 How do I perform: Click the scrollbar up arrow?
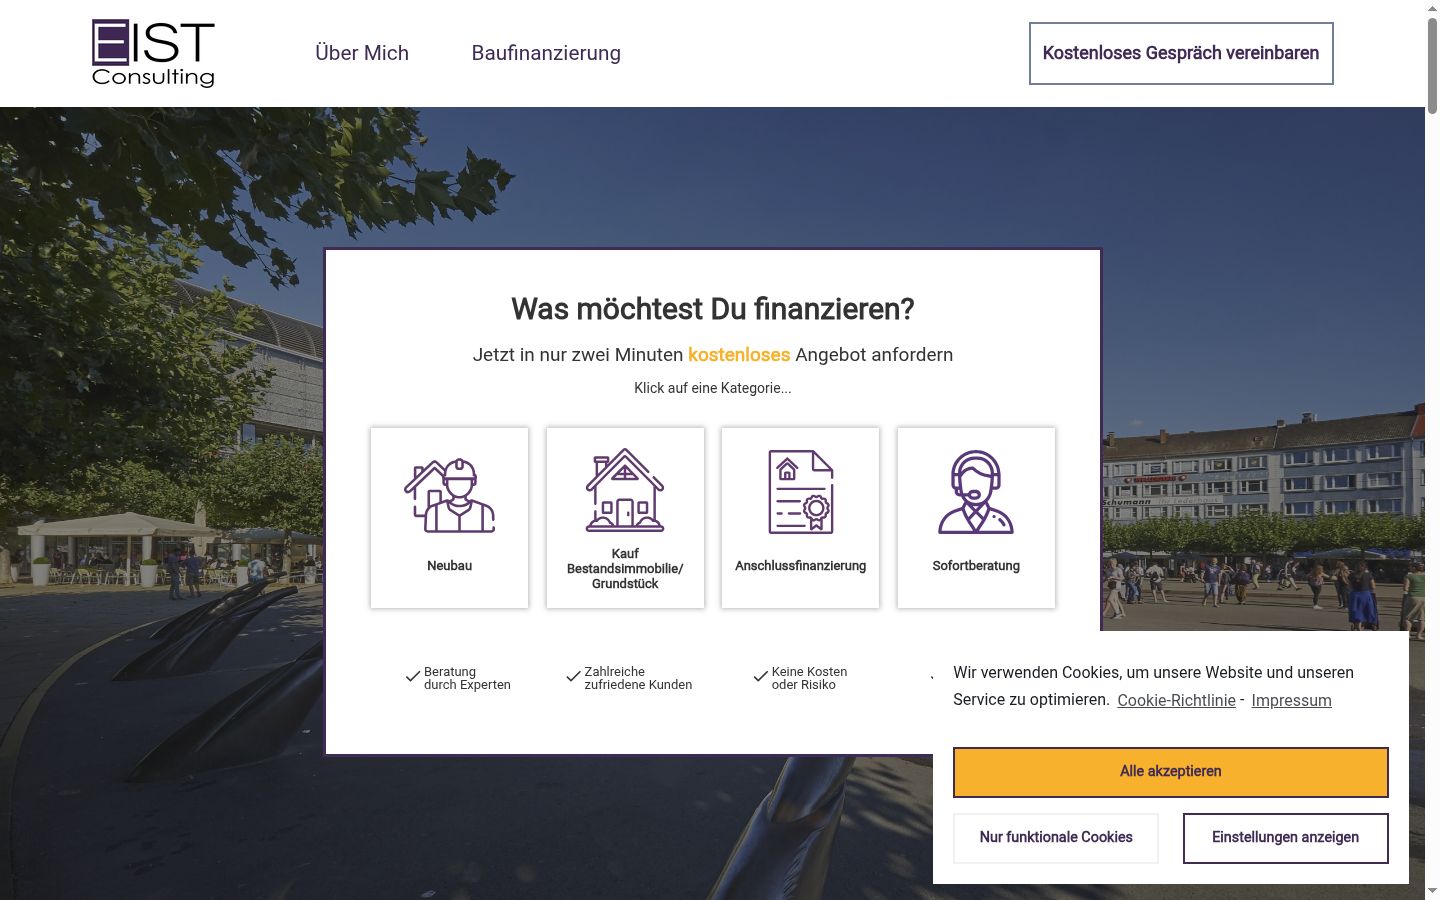[x=1432, y=7]
